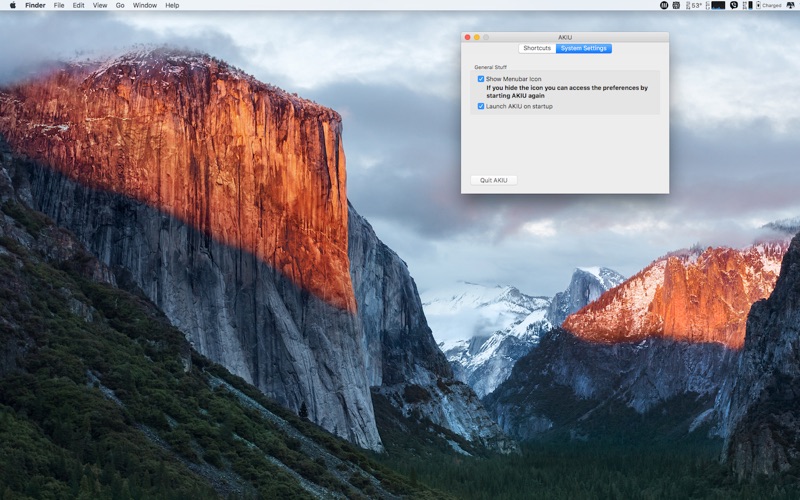Image resolution: width=800 pixels, height=500 pixels.
Task: Click the round pause-style menubar icon
Action: pos(664,5)
